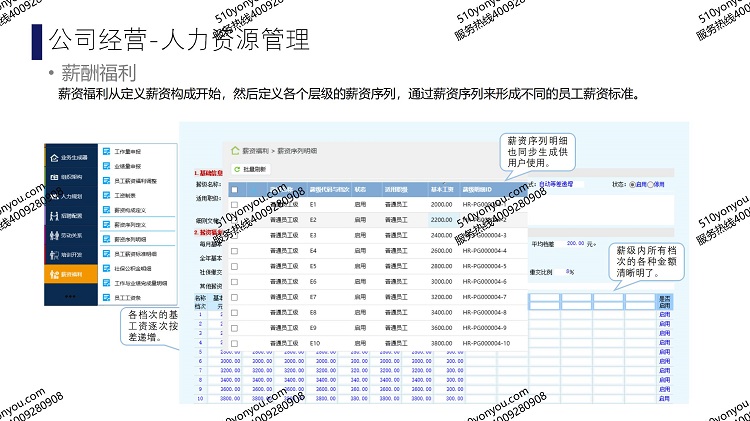
Task: Expand the three-dots more item in the sidebar
Action: coord(70,297)
